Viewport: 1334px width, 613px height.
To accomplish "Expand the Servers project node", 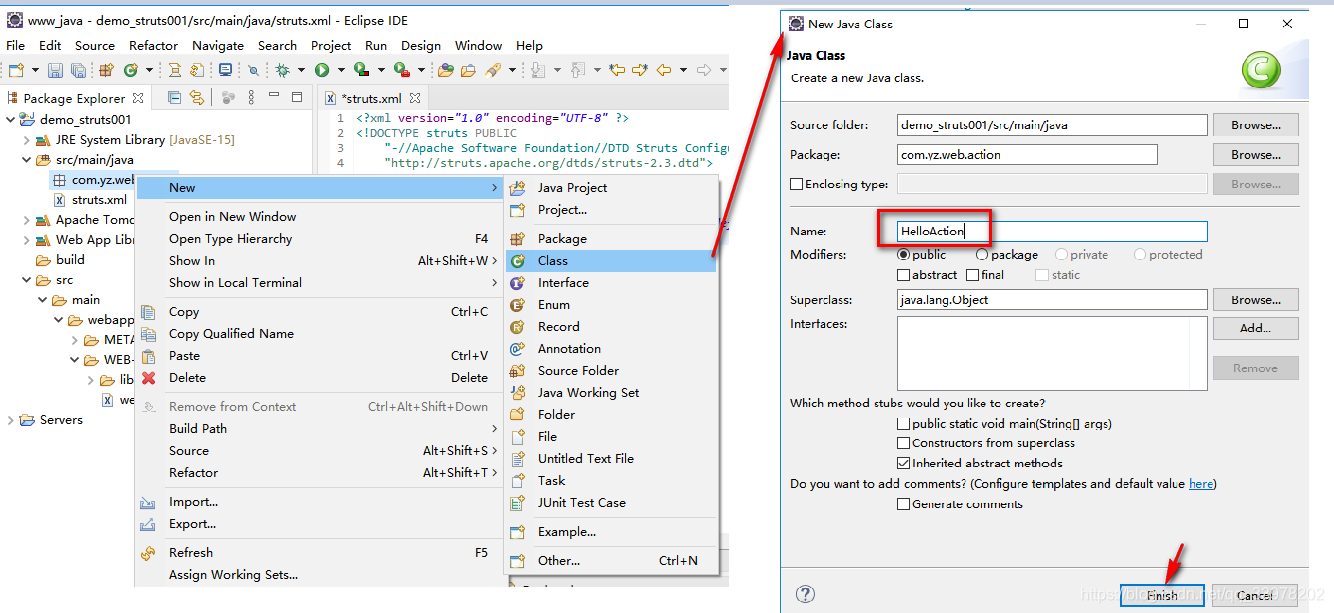I will click(x=10, y=420).
